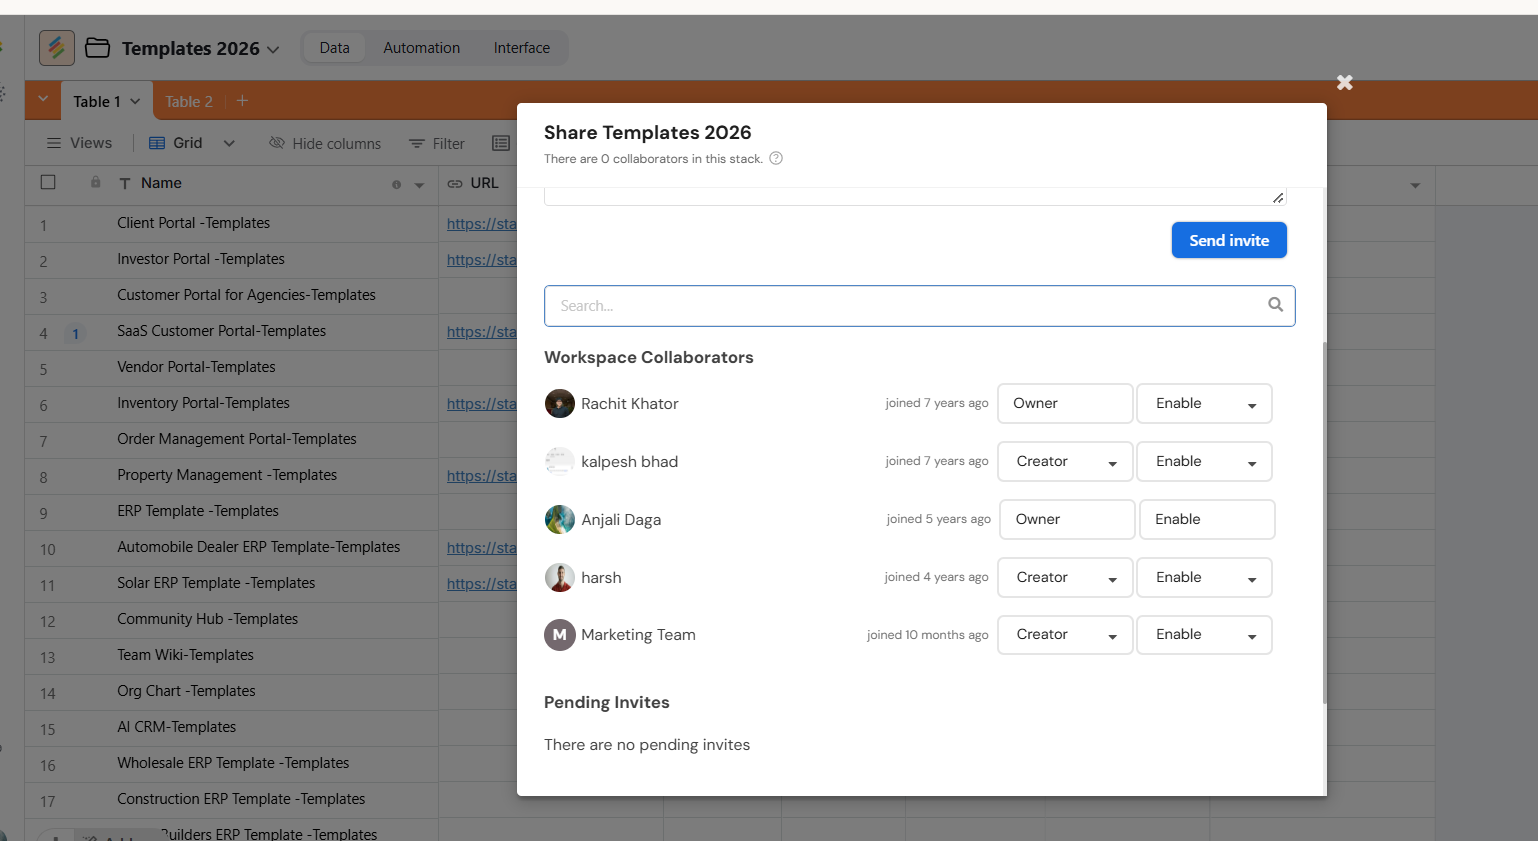The width and height of the screenshot is (1538, 841).
Task: Click the Filter icon in toolbar
Action: click(x=417, y=144)
